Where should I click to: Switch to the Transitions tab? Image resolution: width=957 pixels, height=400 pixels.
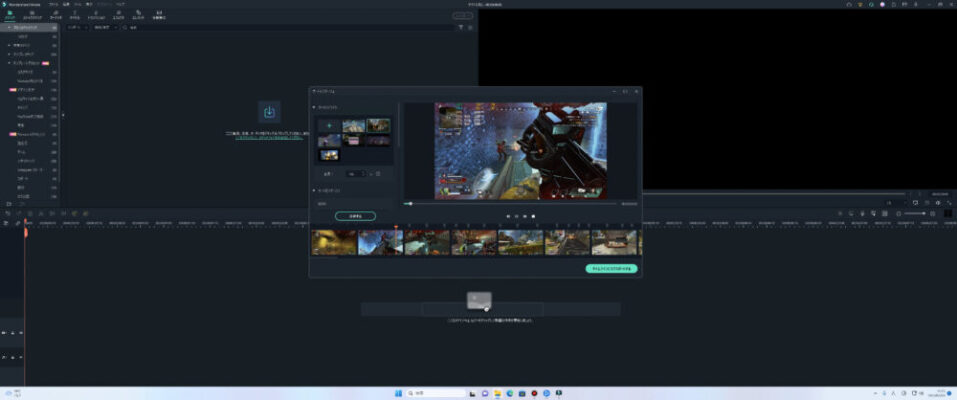(96, 15)
